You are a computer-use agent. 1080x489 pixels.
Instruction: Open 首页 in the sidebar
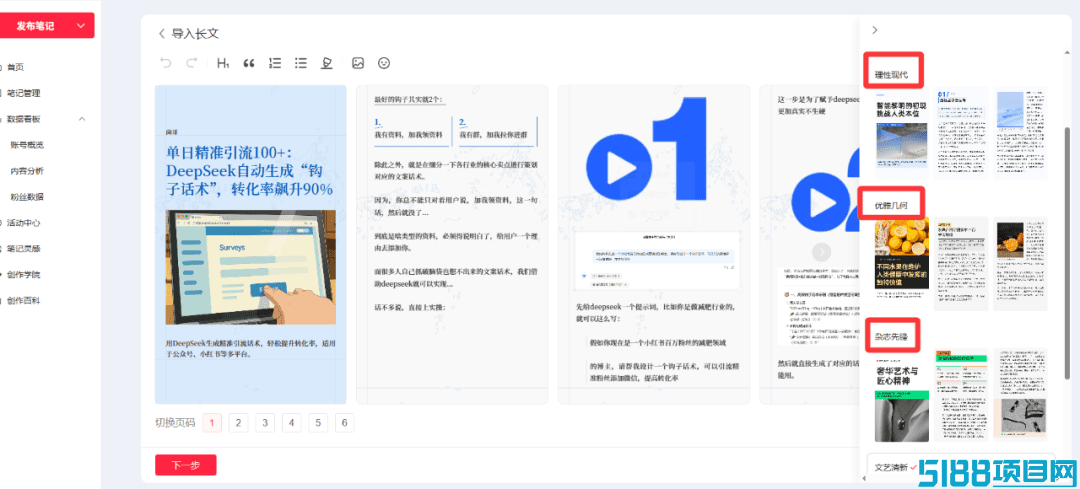tap(15, 67)
